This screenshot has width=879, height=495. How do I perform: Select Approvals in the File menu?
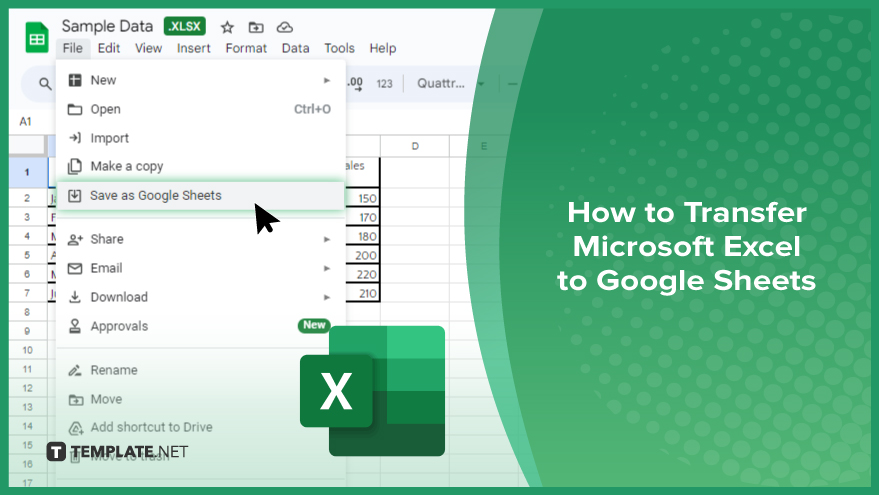pyautogui.click(x=201, y=326)
